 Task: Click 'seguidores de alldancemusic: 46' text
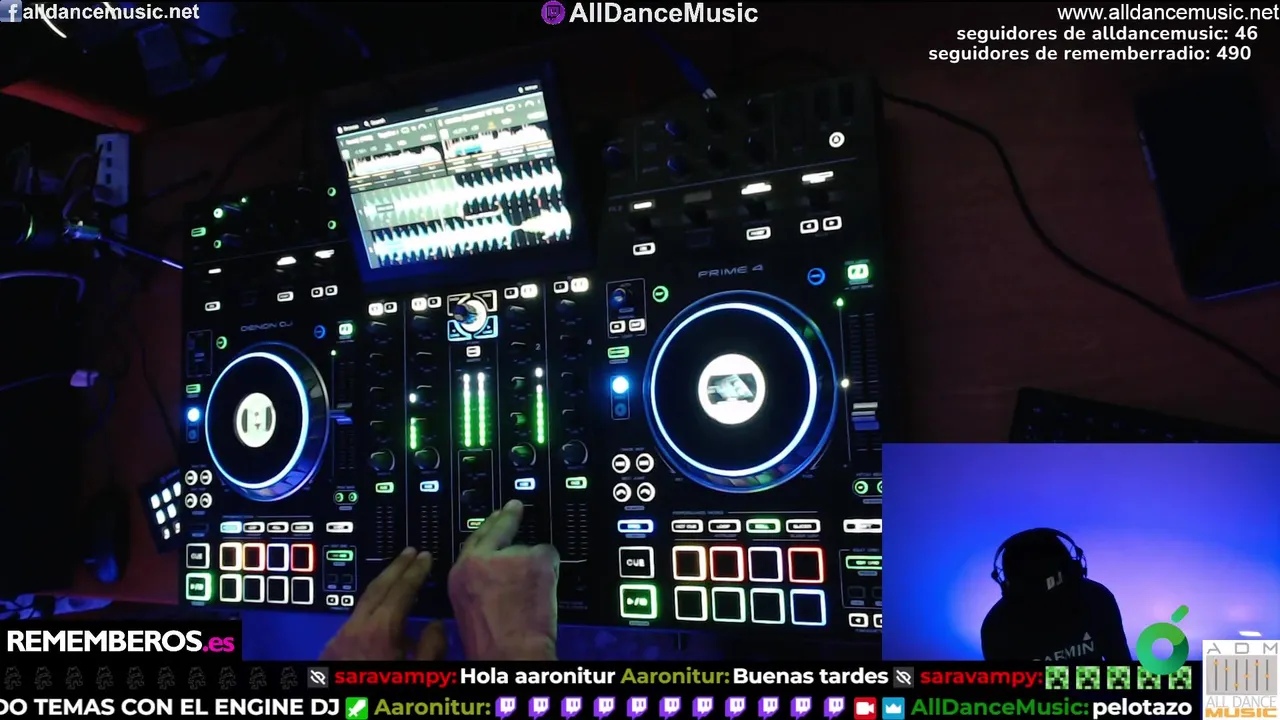(1107, 34)
